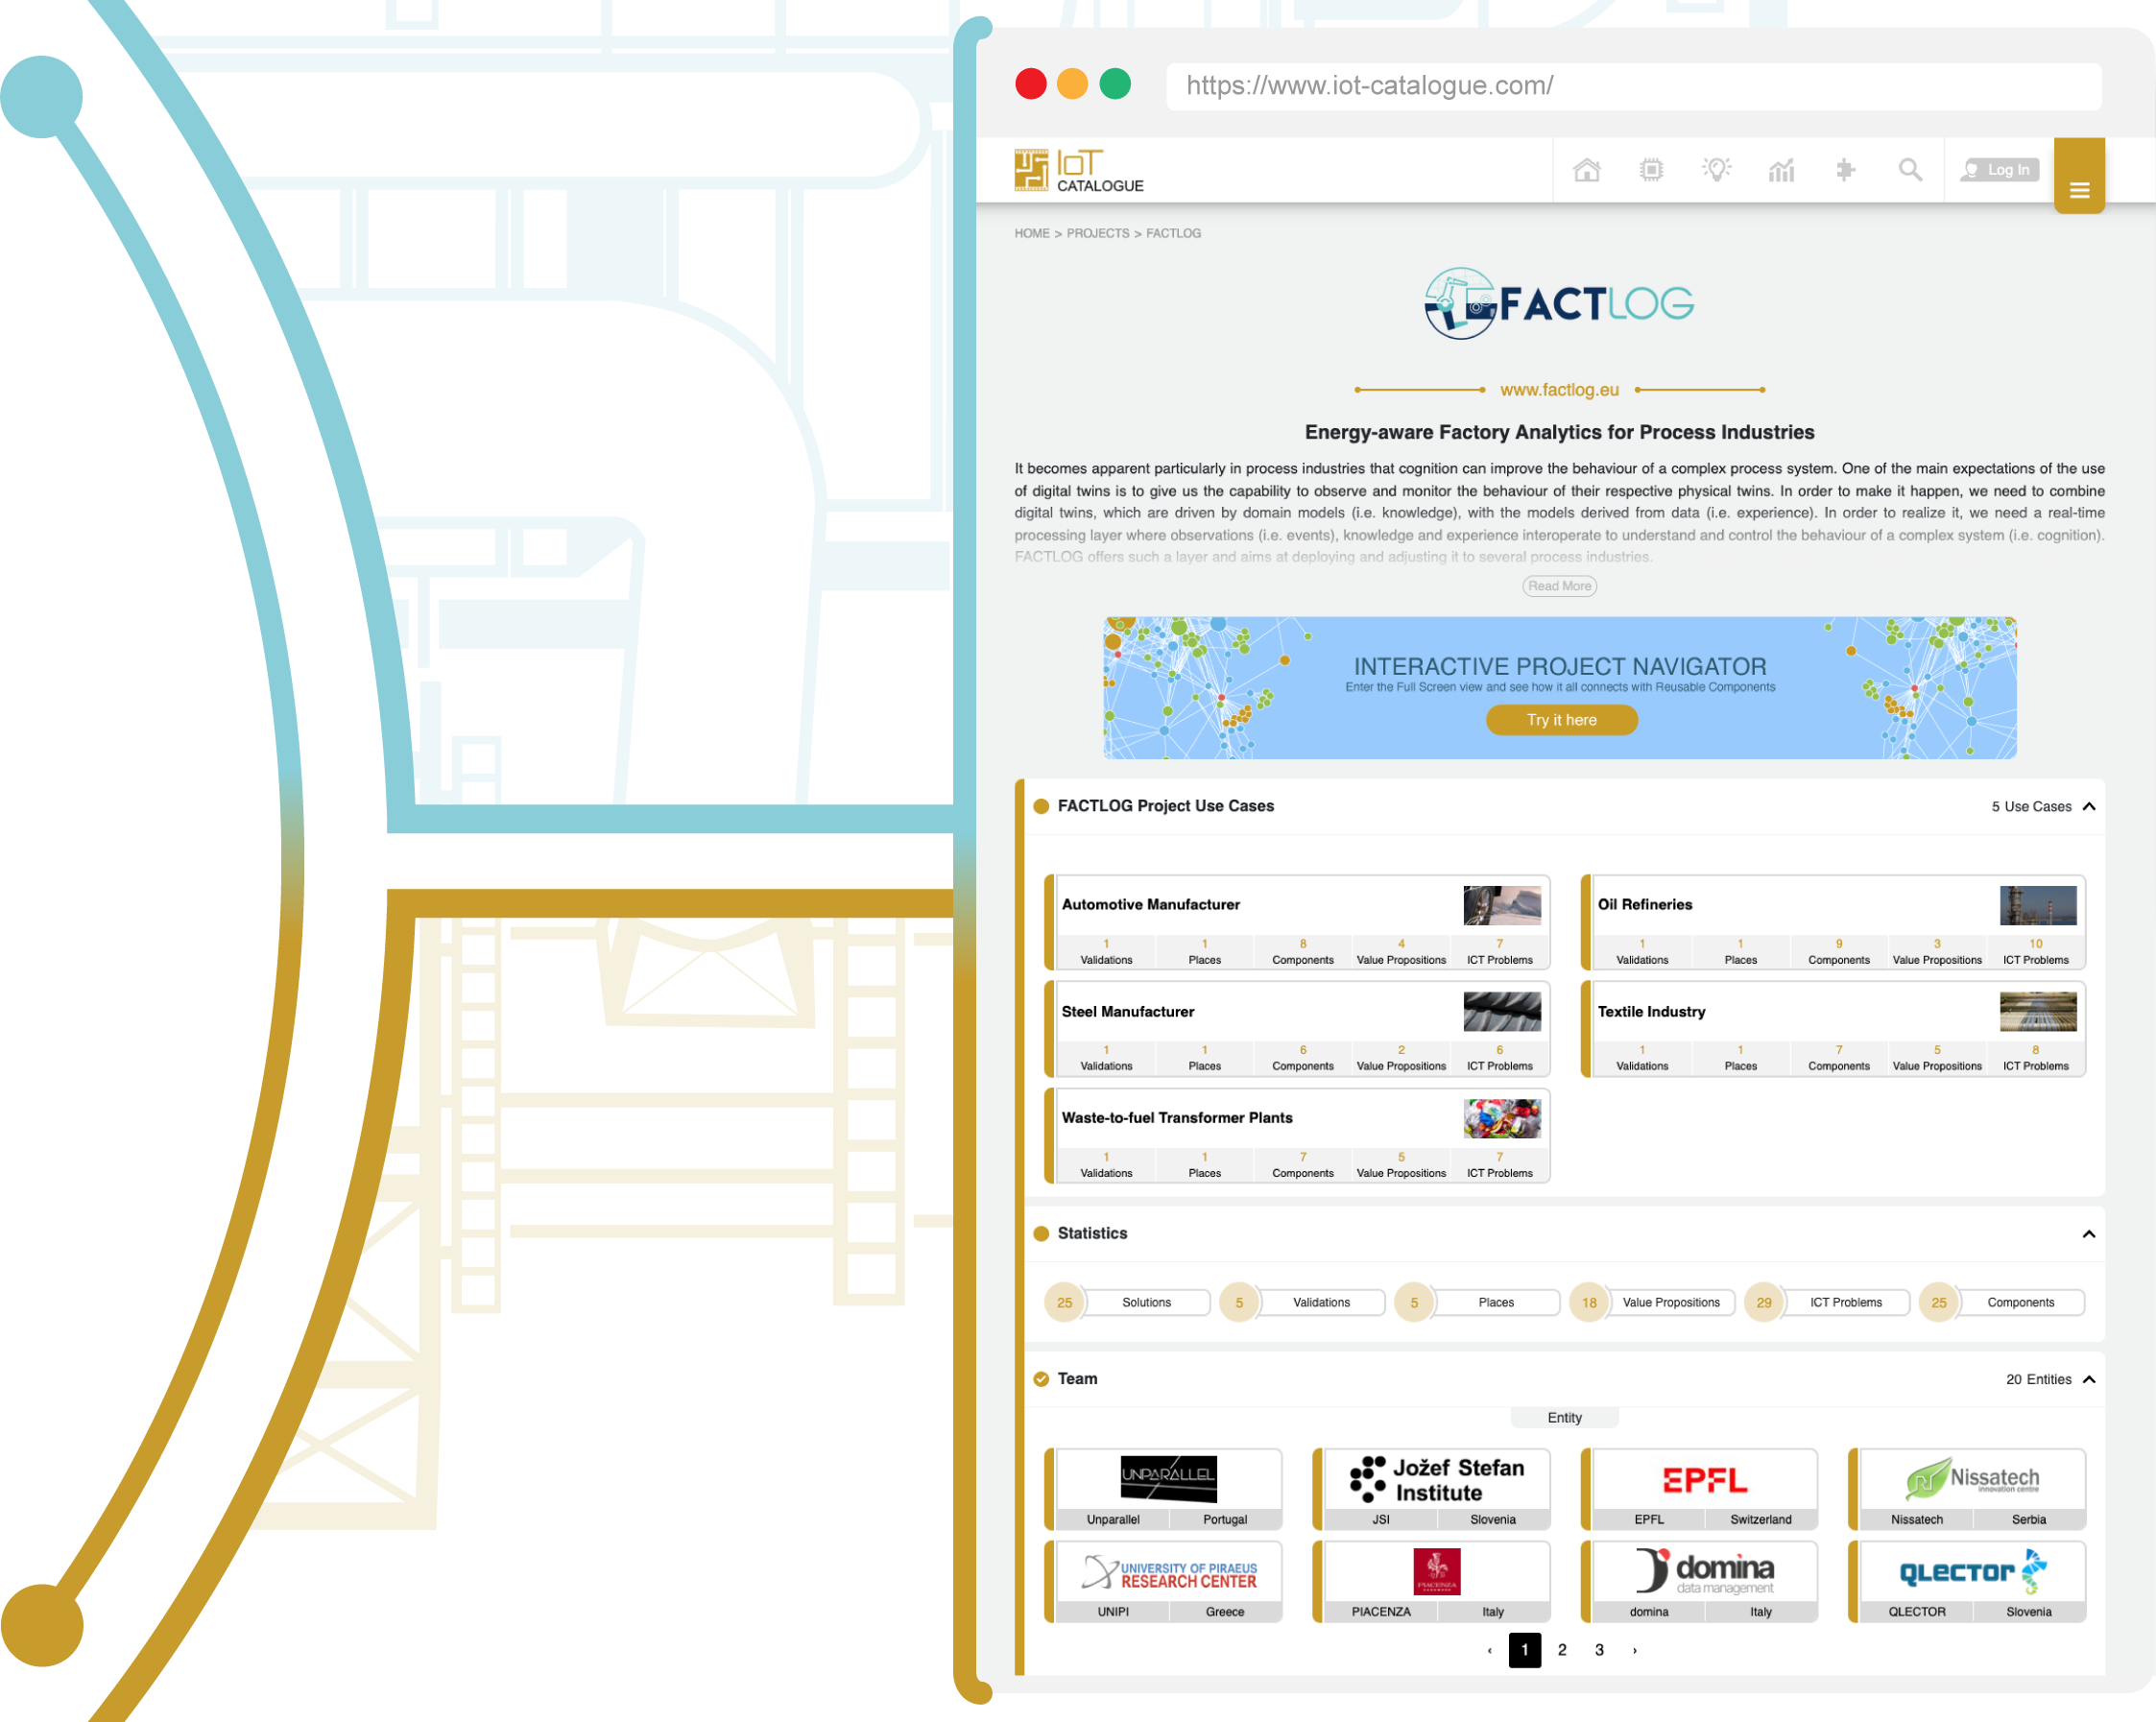
Task: Click Textile Industry title
Action: pos(1651,1012)
